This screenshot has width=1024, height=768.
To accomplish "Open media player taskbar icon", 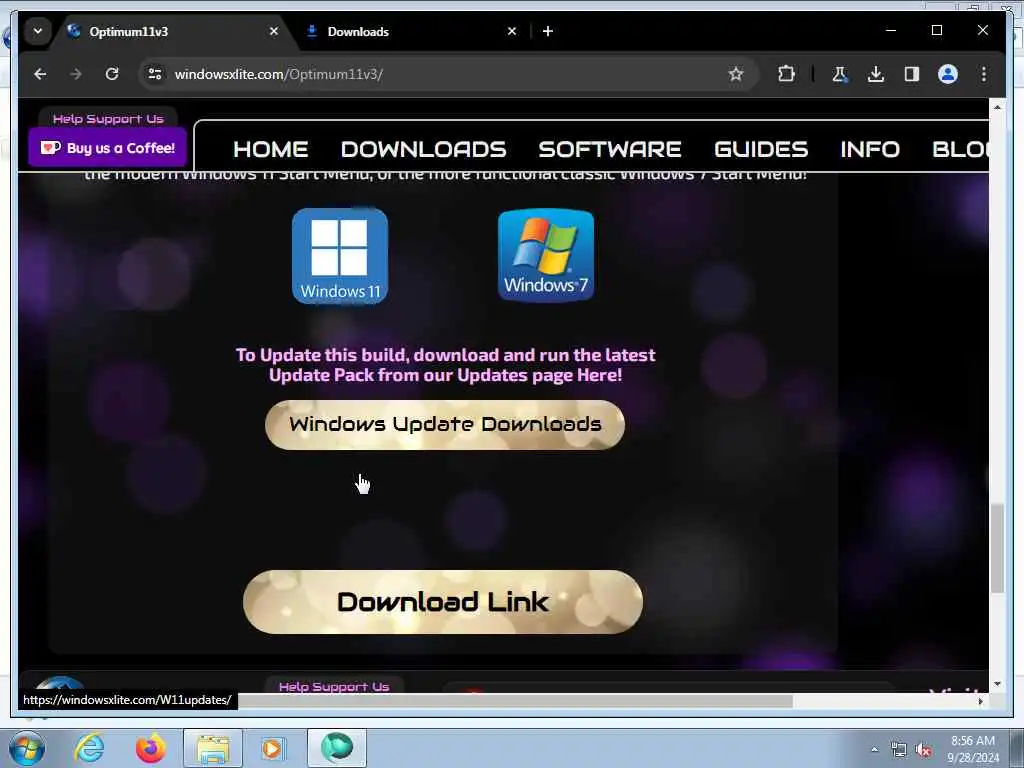I will (272, 748).
